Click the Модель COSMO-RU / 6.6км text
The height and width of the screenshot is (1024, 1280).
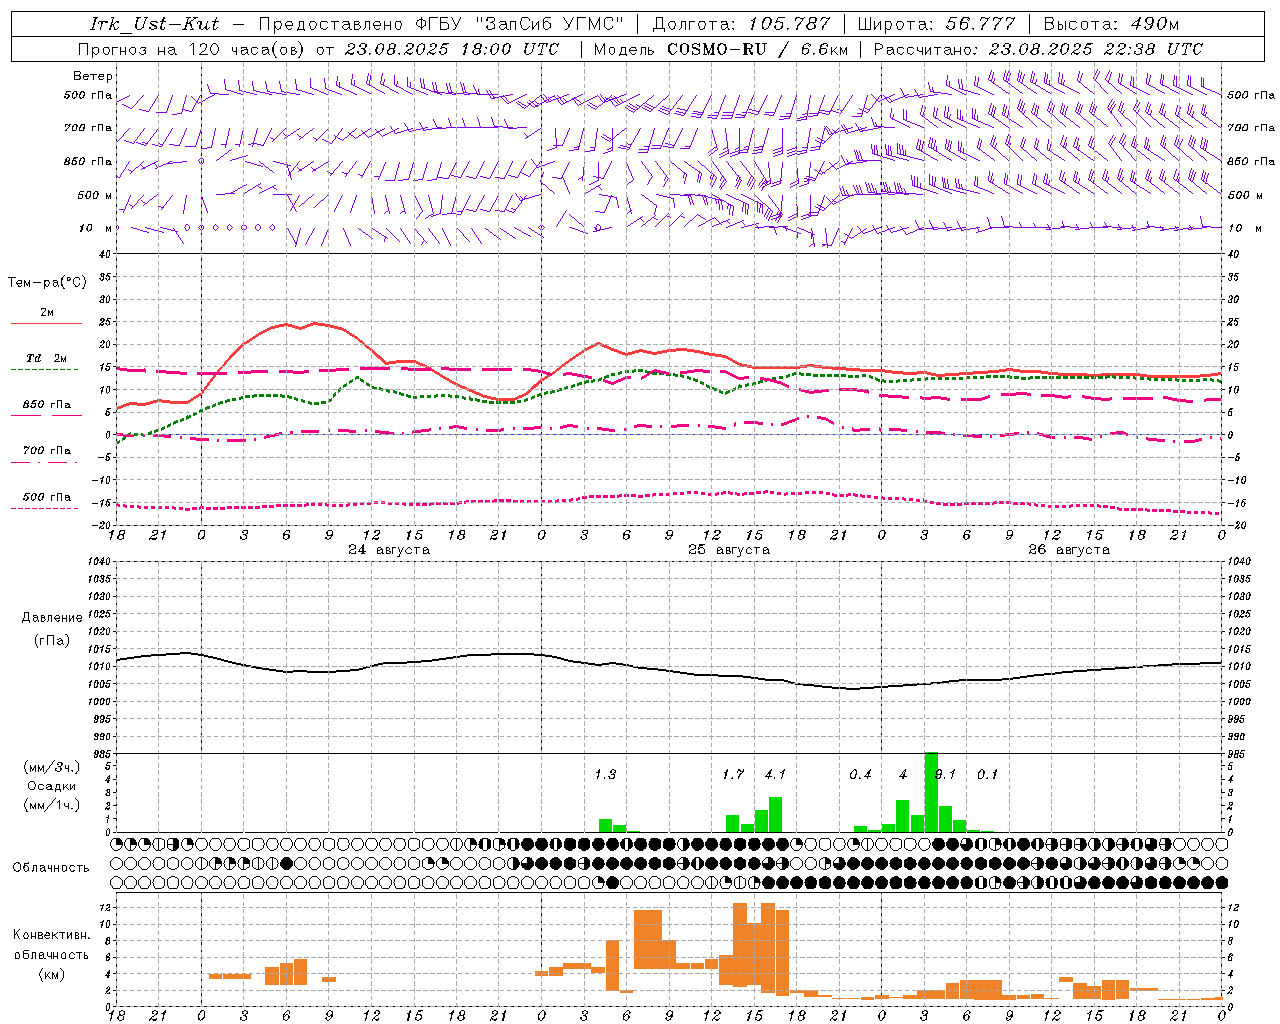(x=720, y=49)
